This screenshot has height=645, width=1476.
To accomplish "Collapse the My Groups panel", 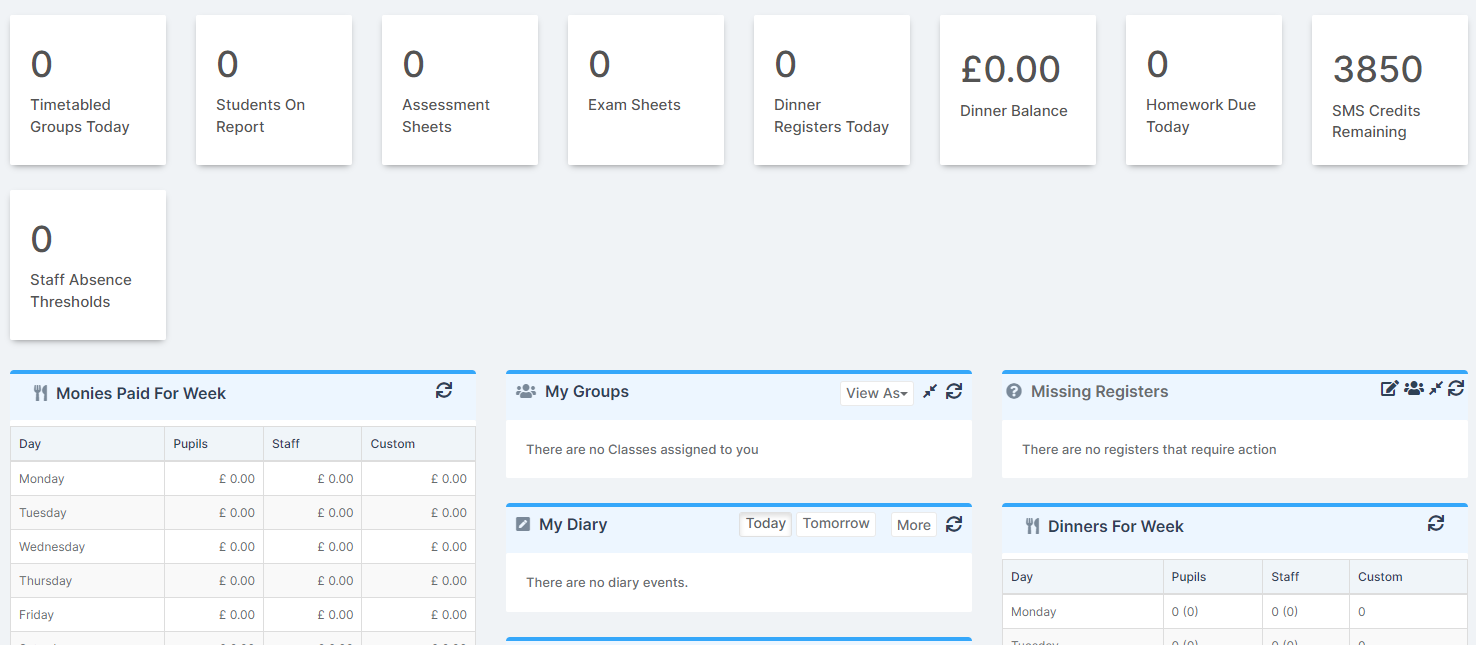I will [930, 391].
